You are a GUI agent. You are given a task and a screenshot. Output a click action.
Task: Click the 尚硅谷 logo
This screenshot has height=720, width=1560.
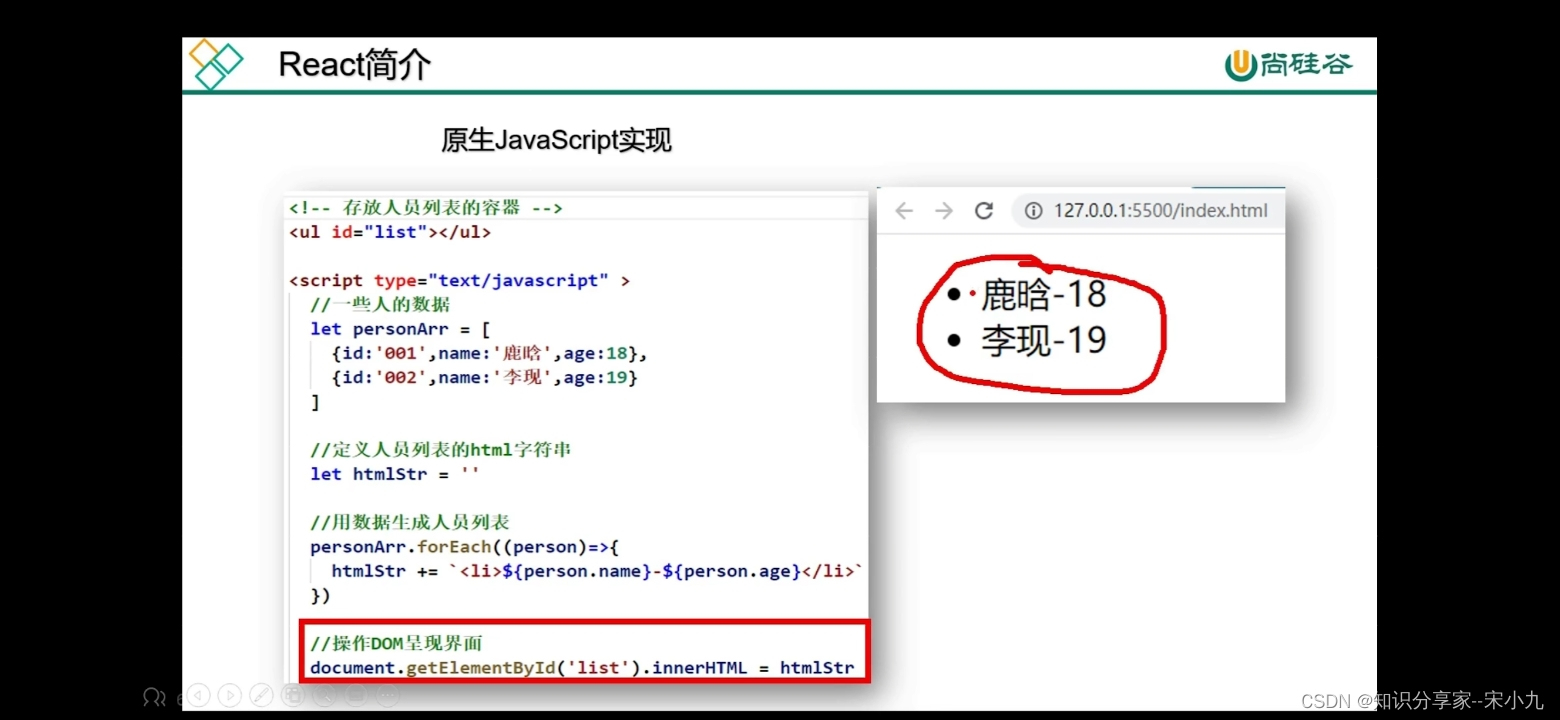coord(1288,65)
